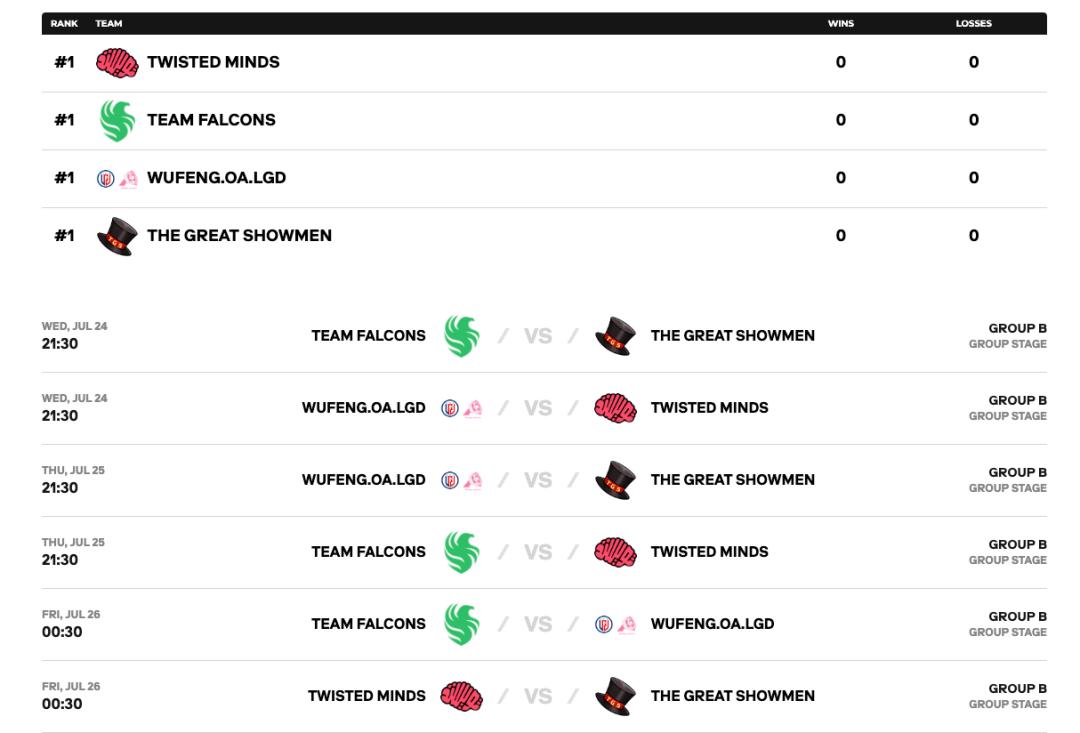Screen dimensions: 1080x733
Task: Click Wufeng.OA.LGD logo in the Fri Jul 26 Falcons match
Action: click(x=615, y=625)
